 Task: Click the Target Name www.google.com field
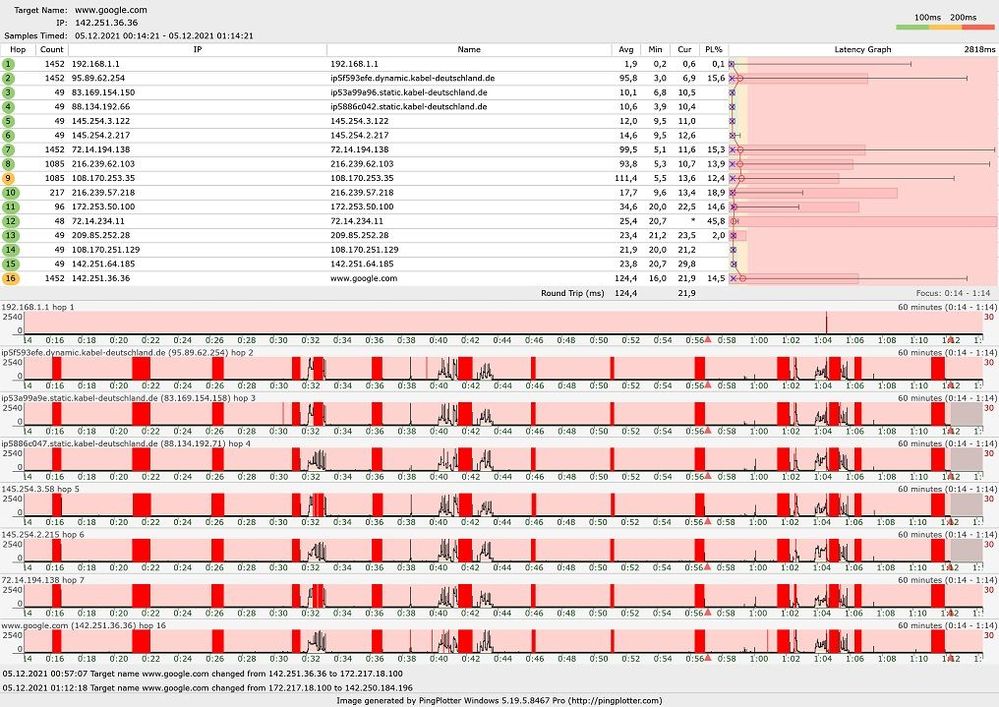111,10
